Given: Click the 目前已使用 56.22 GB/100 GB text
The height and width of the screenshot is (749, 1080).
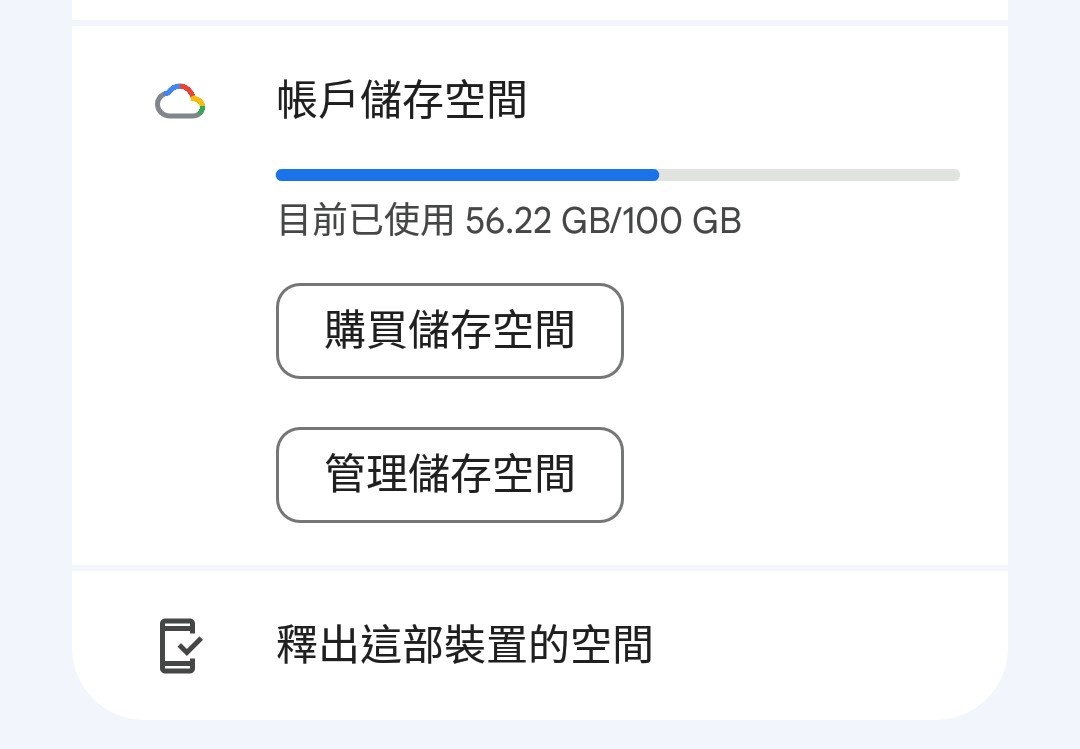Looking at the screenshot, I should click(508, 221).
